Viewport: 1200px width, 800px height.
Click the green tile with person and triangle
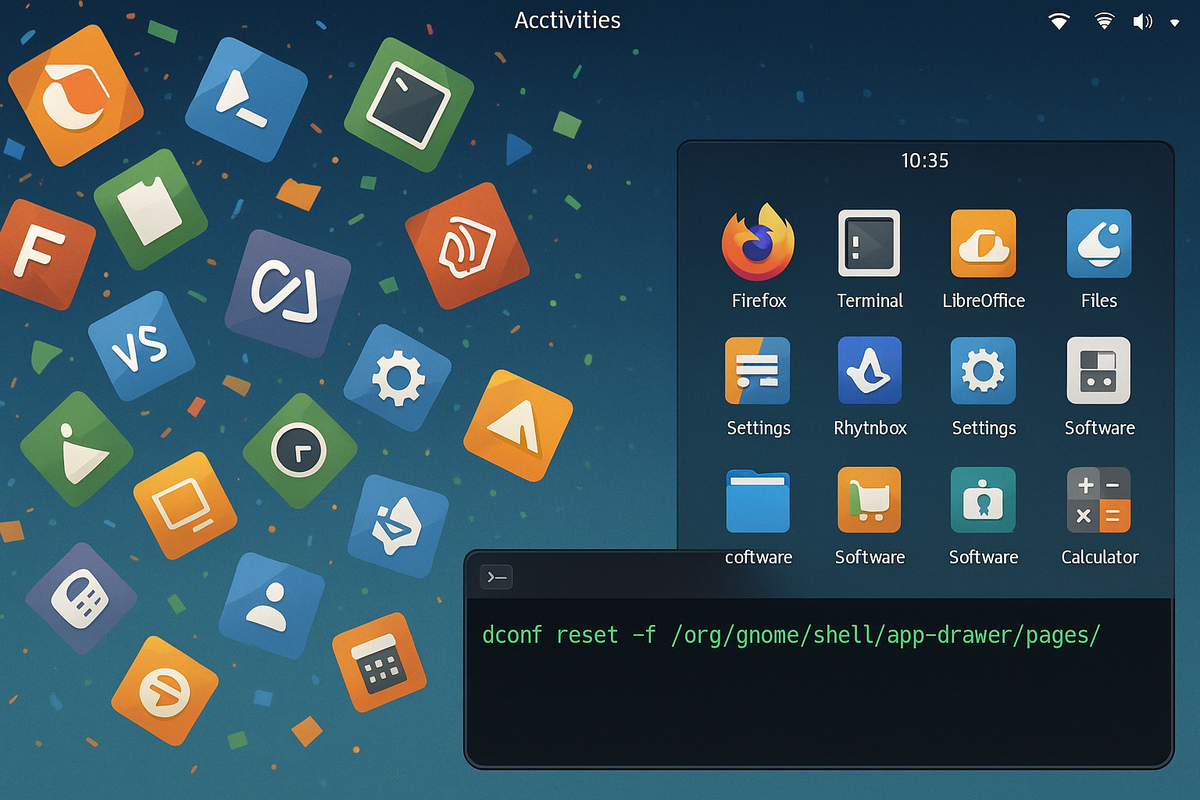(76, 447)
